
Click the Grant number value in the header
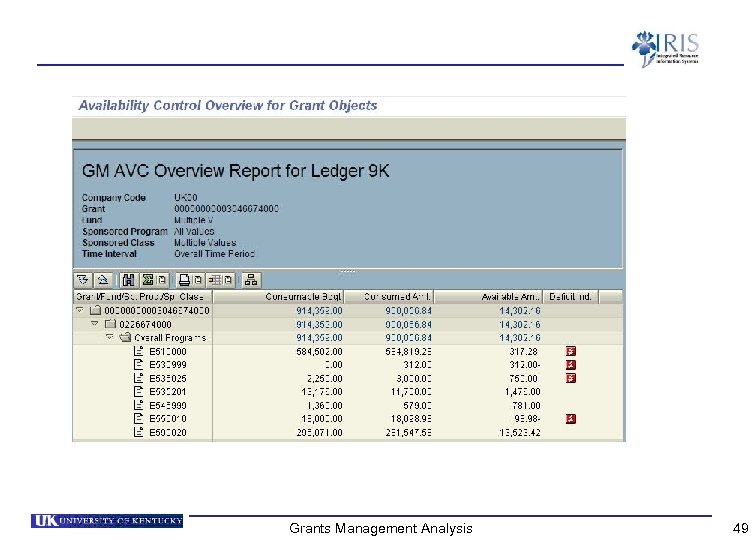226,209
